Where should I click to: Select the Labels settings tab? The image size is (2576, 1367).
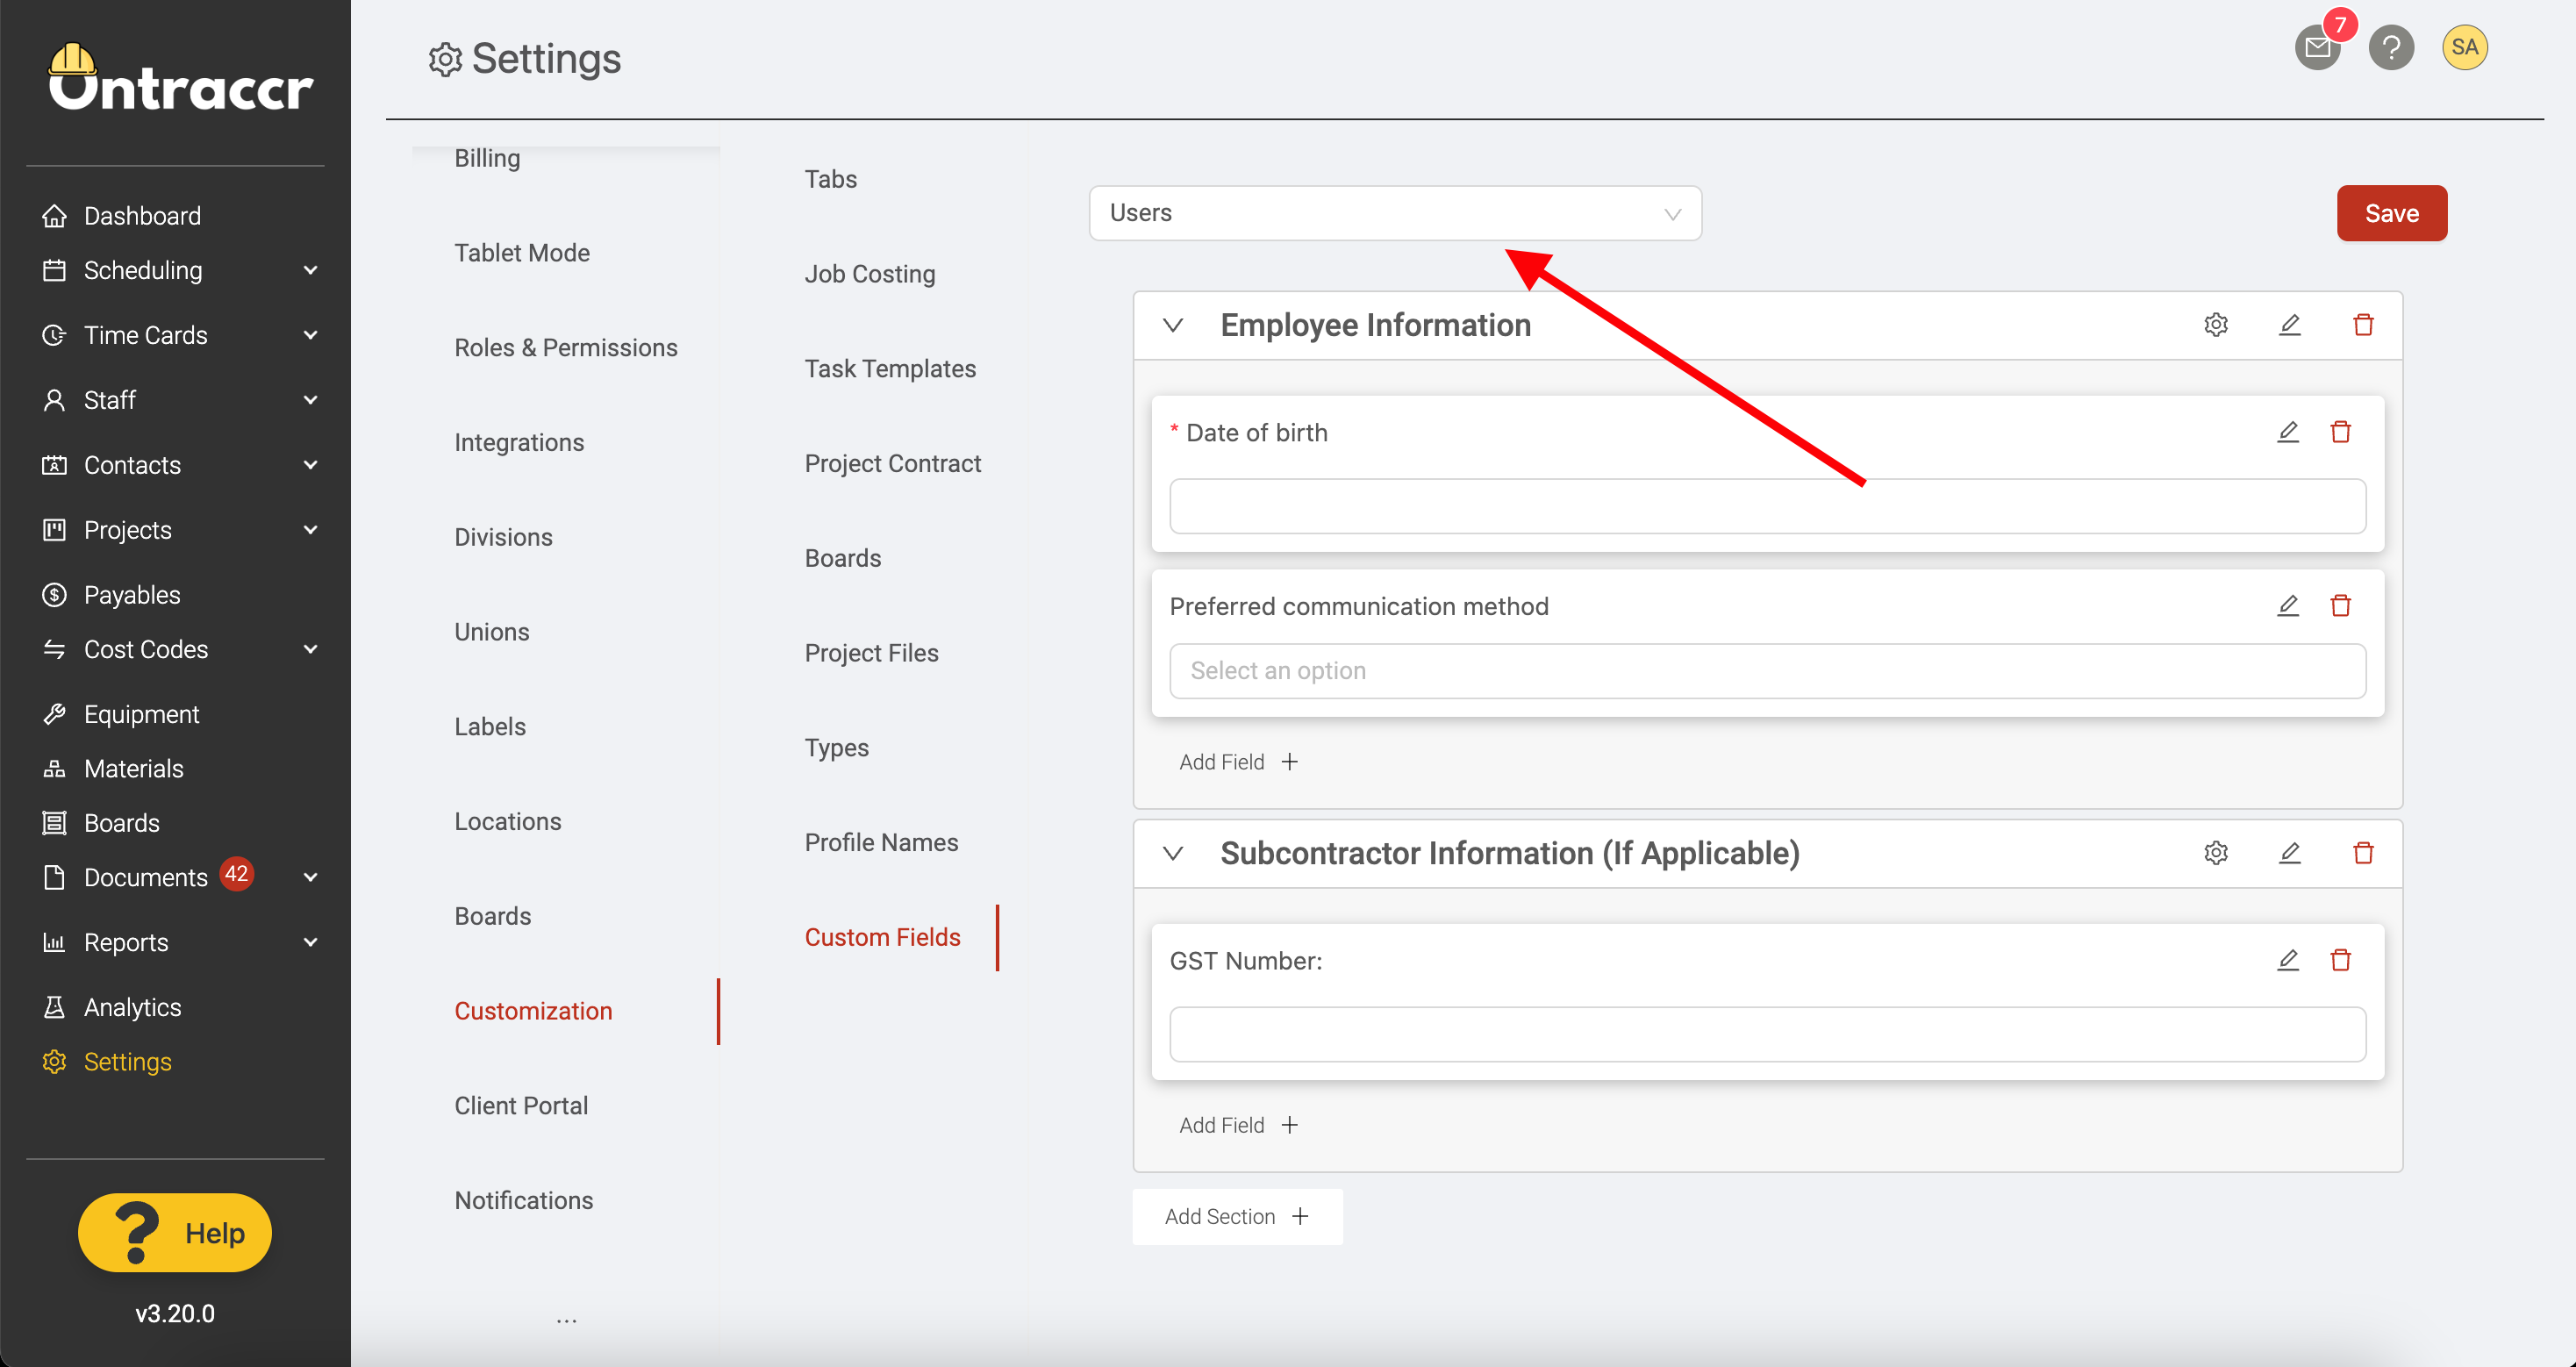(x=490, y=727)
